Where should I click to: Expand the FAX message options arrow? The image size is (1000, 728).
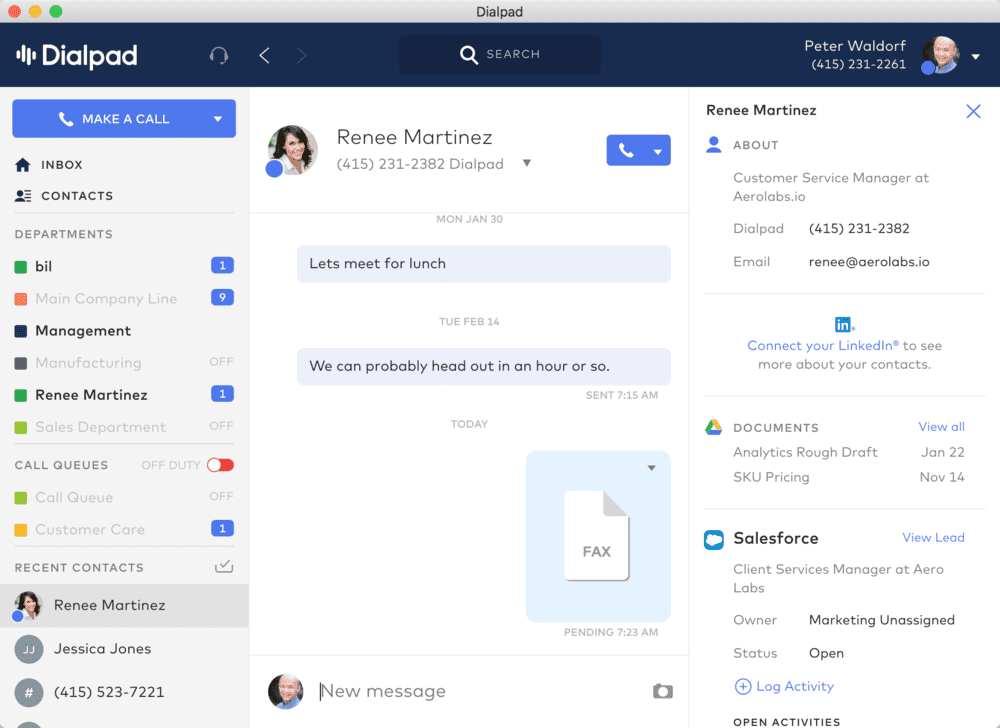[652, 468]
